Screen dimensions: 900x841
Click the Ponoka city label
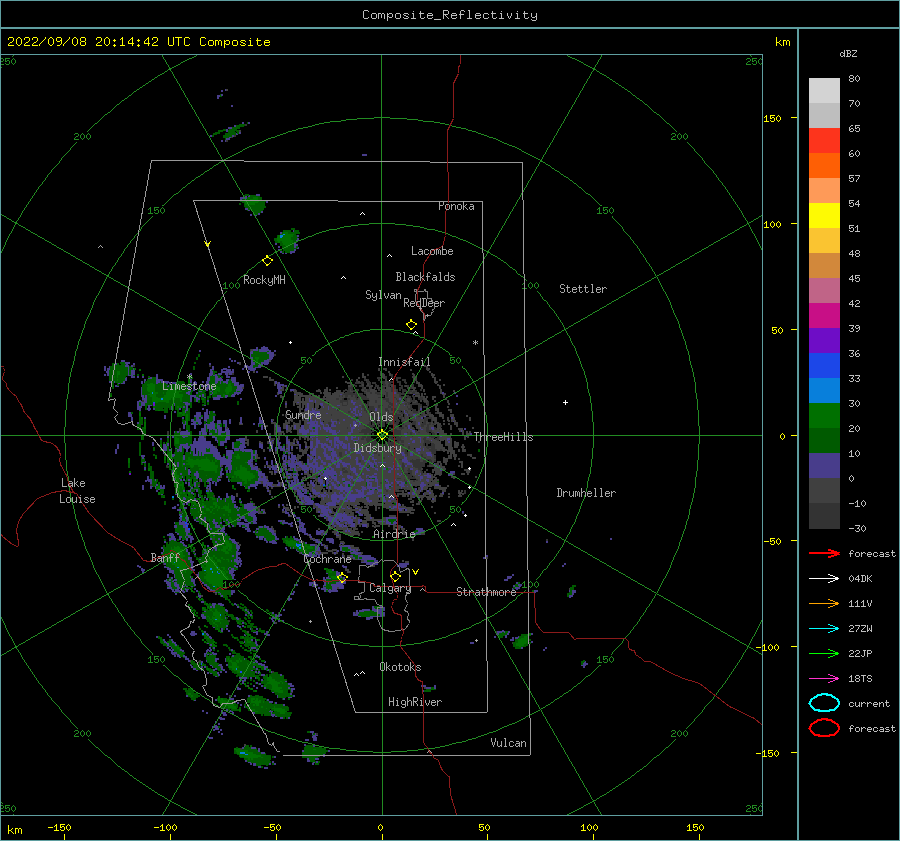(x=456, y=206)
